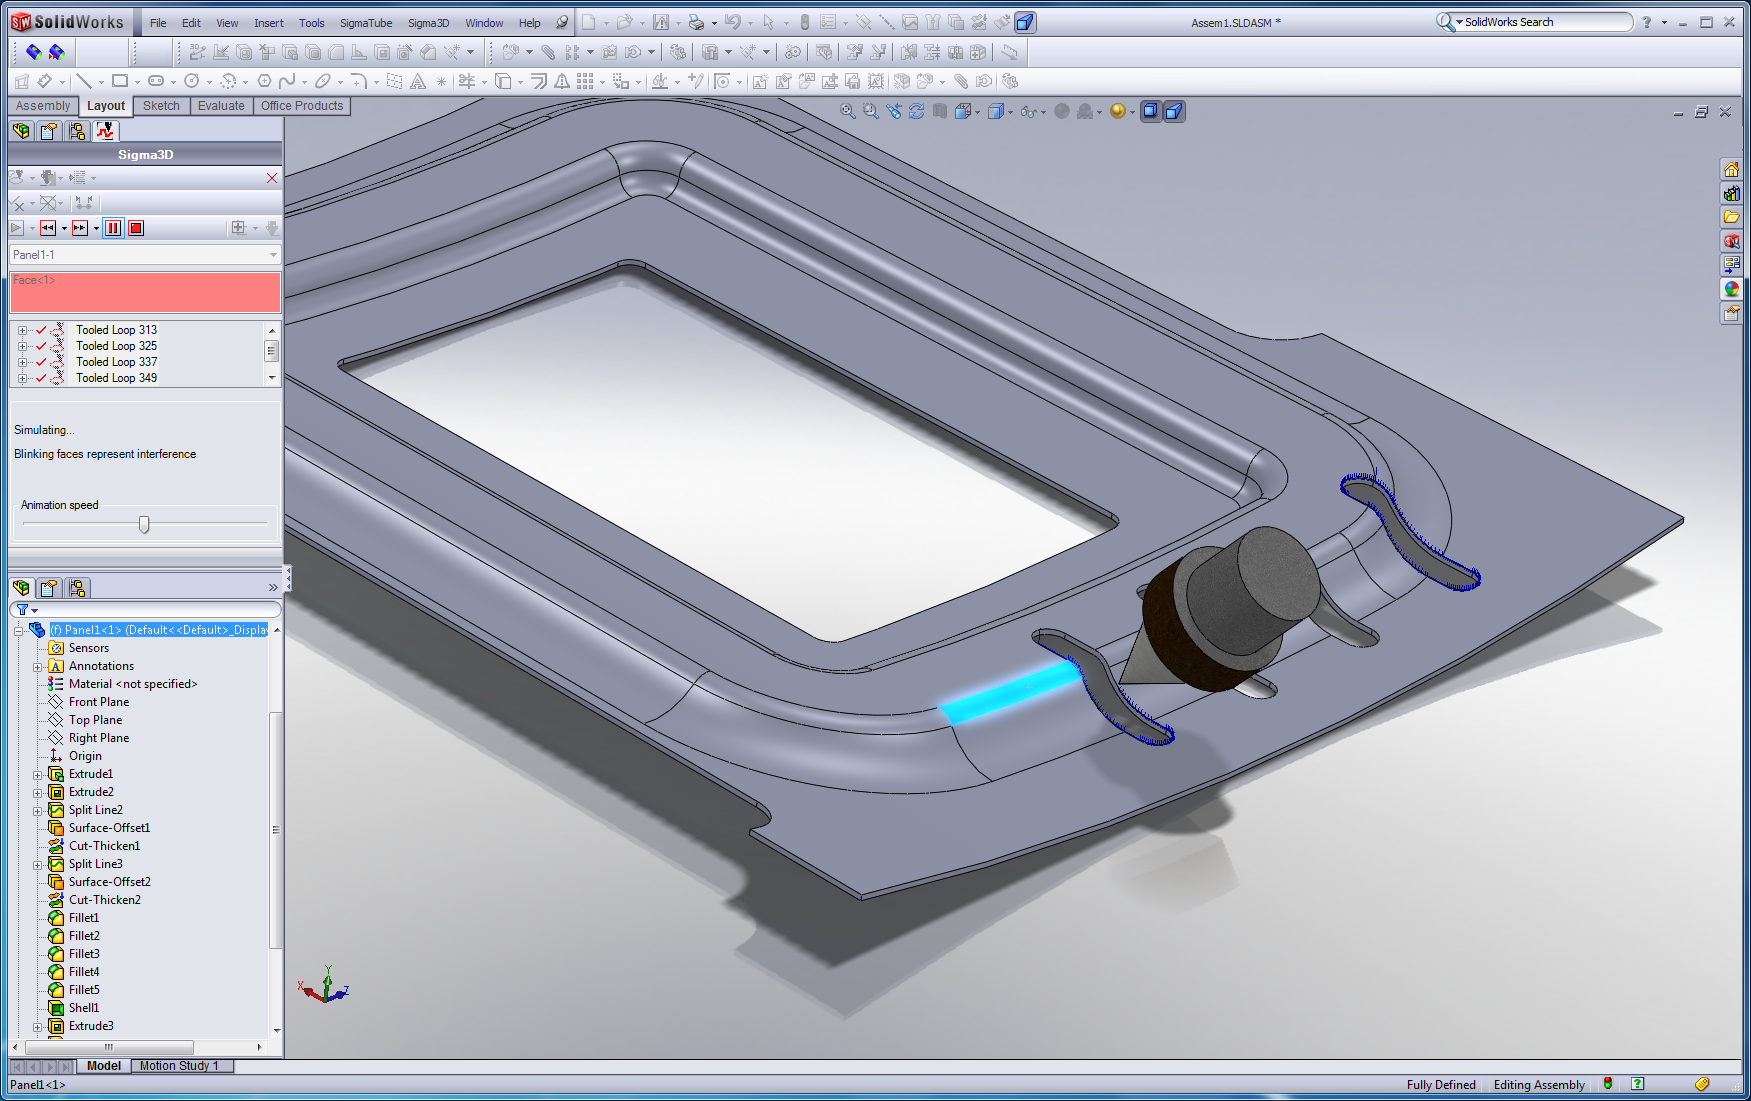
Task: Pause the Sigma3D simulation
Action: coord(113,228)
